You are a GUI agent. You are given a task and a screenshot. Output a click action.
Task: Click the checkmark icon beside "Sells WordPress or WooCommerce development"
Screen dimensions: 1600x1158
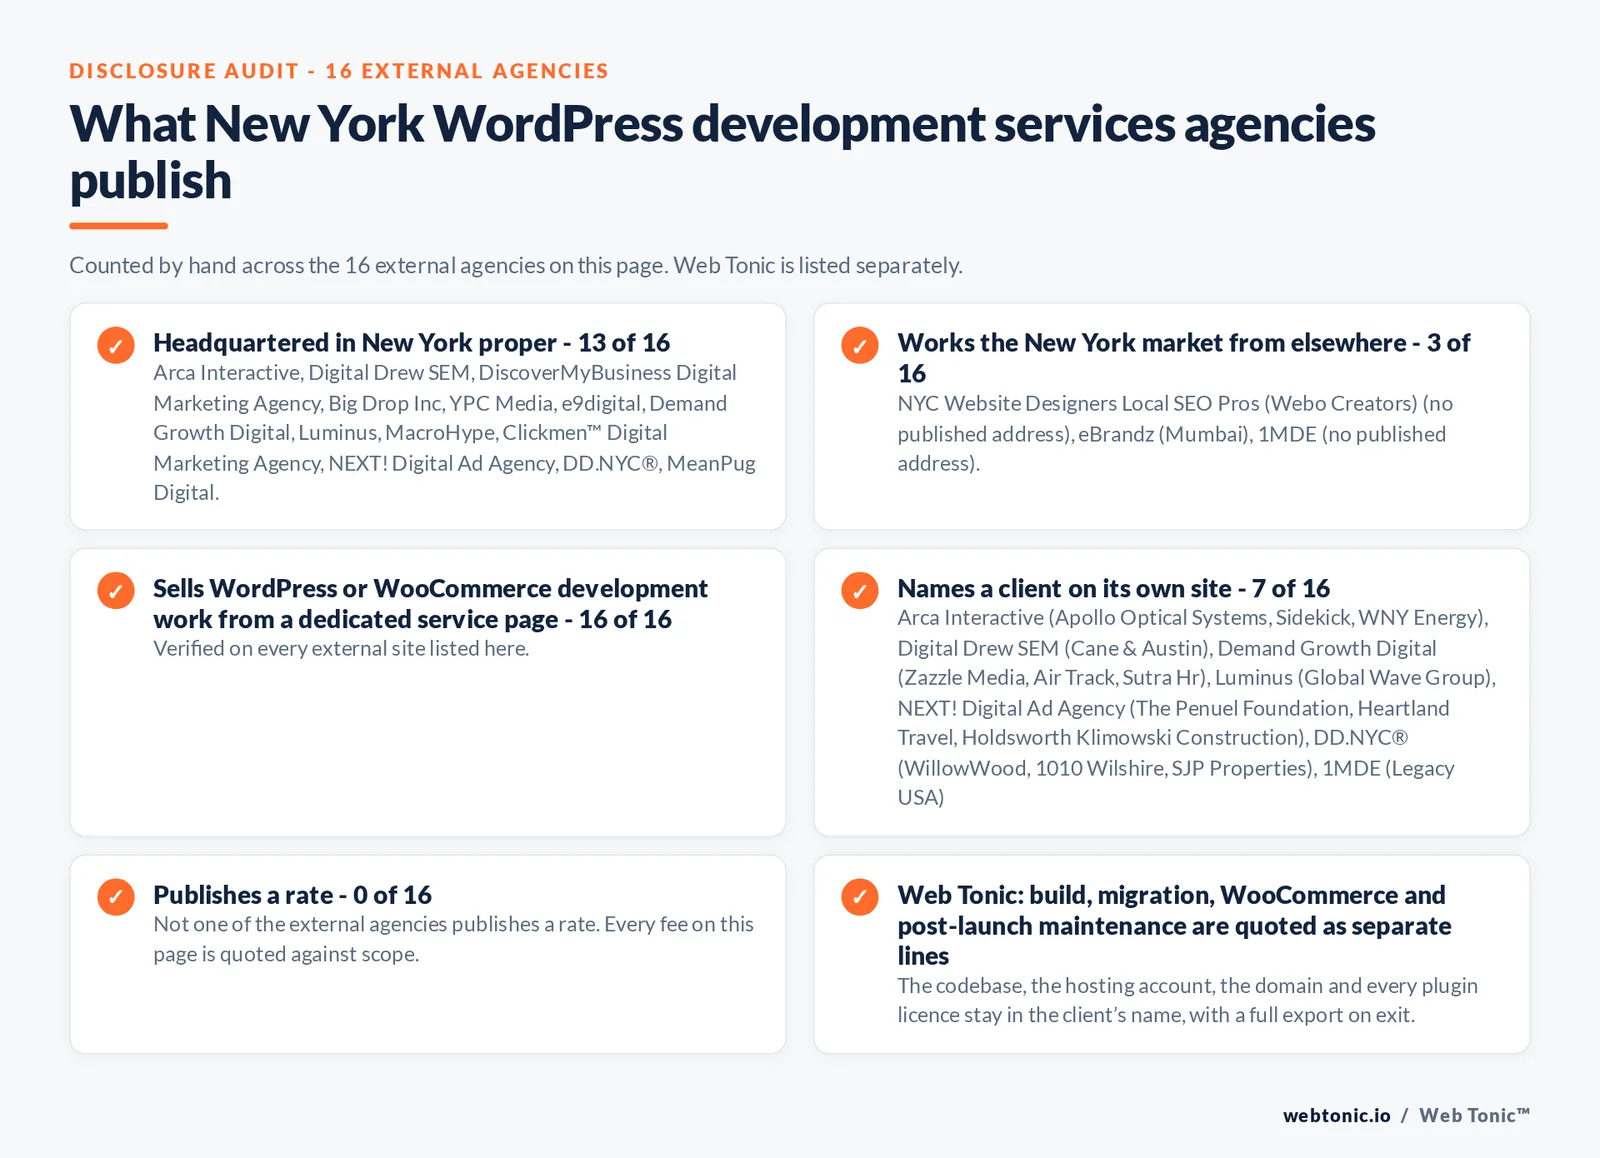coord(116,590)
